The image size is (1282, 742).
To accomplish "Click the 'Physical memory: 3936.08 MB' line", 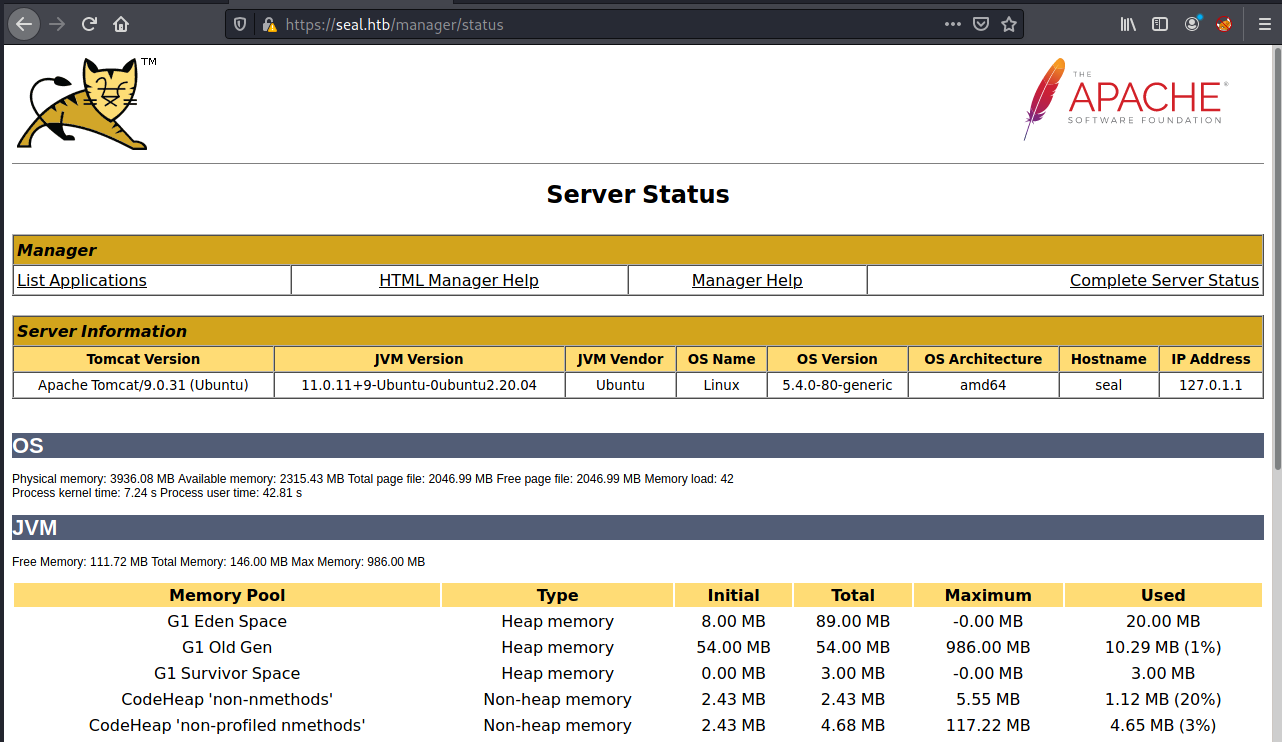I will coord(373,479).
